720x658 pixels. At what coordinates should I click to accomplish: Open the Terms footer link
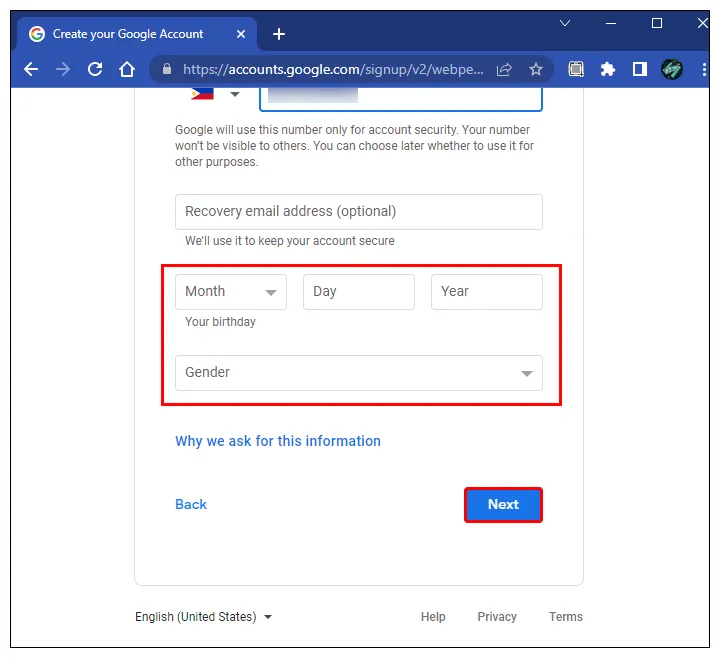(566, 617)
